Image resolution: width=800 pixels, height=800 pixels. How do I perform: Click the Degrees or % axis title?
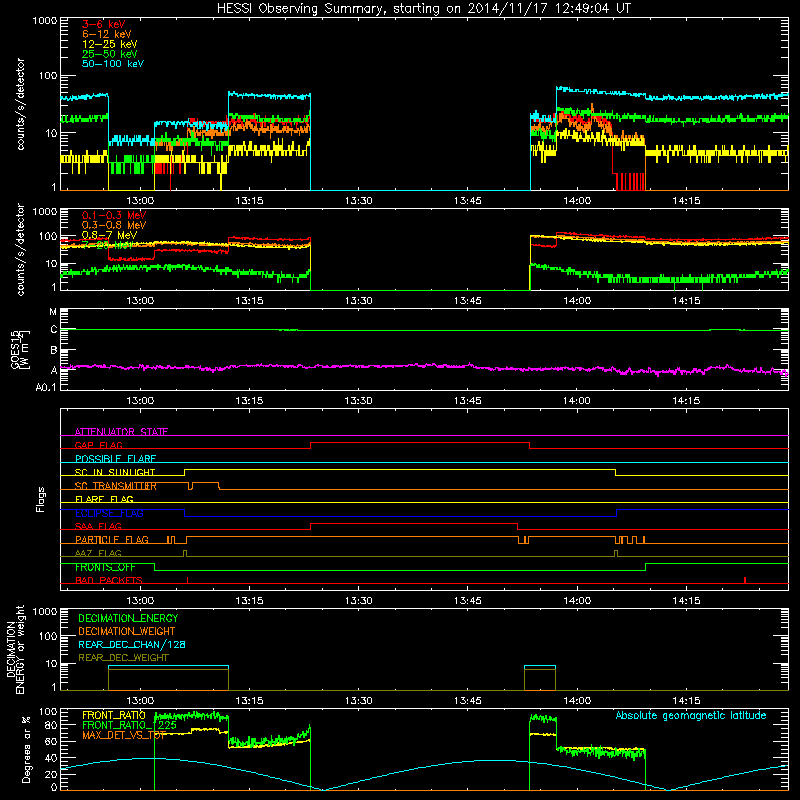[x=26, y=750]
